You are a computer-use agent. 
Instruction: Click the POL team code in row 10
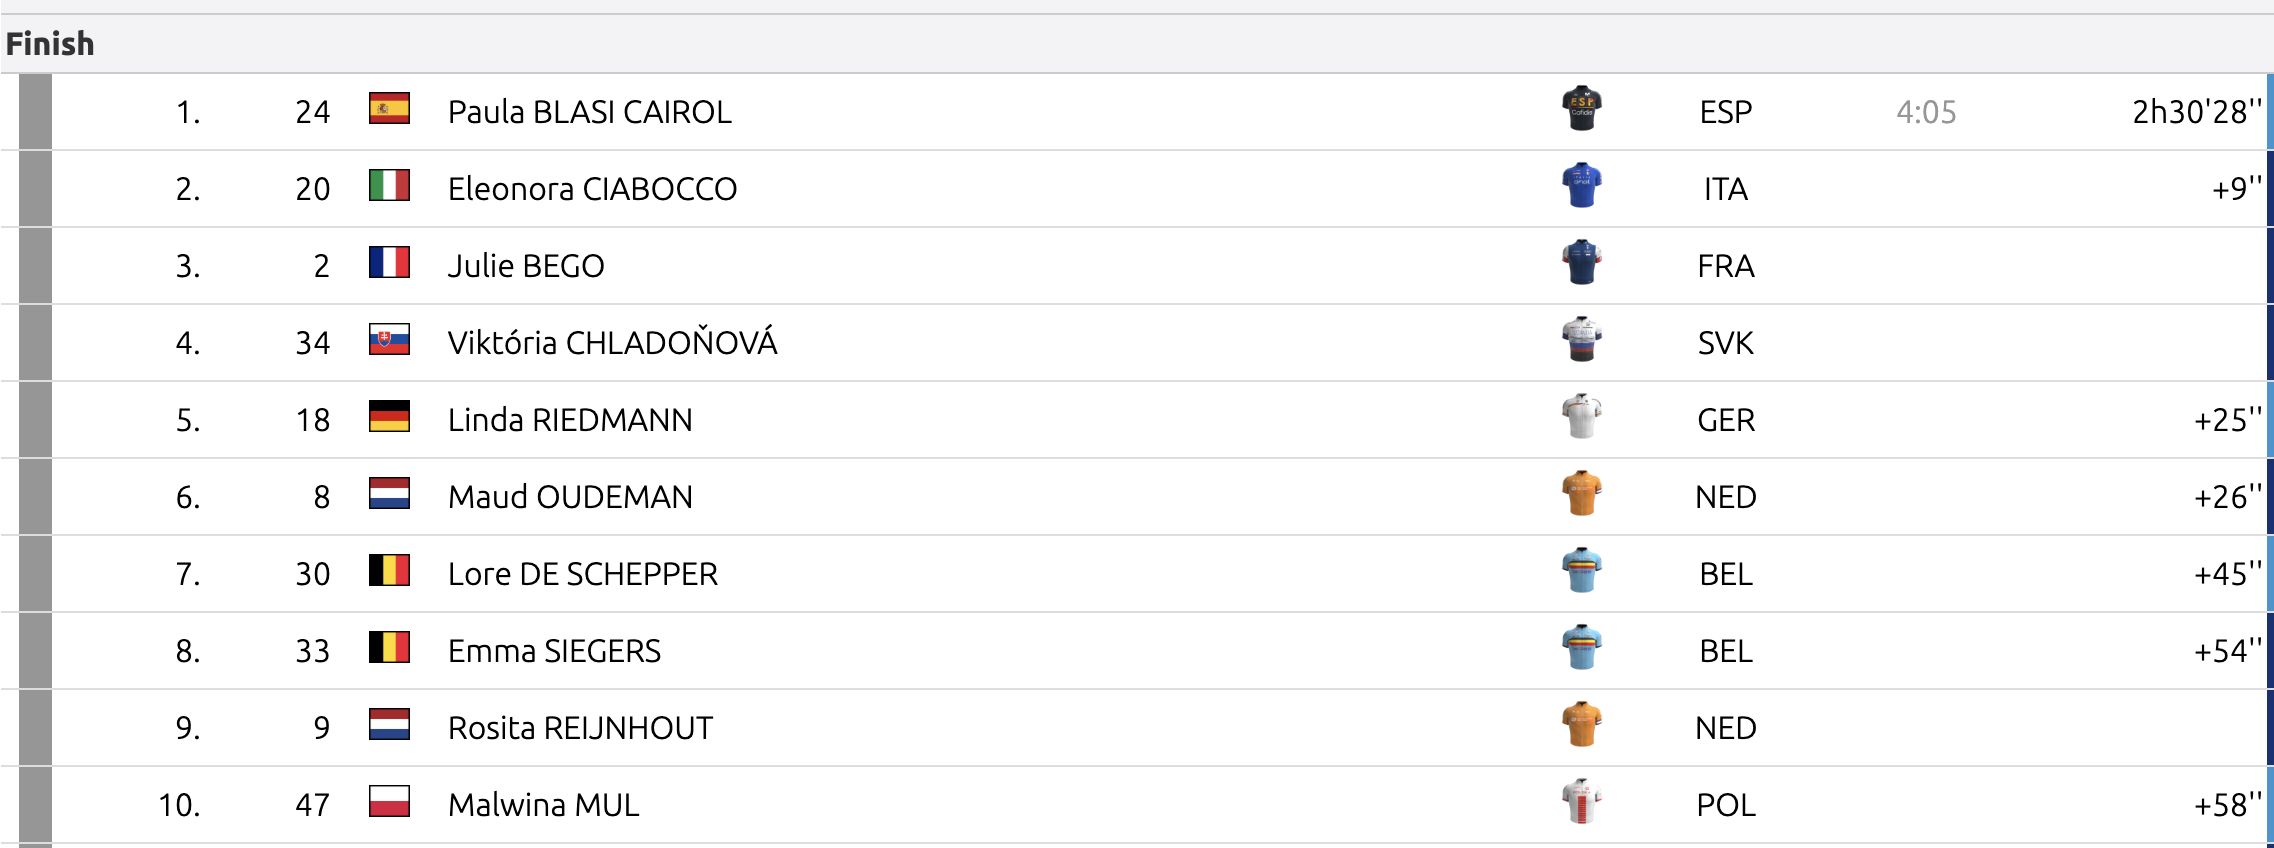pos(1726,805)
